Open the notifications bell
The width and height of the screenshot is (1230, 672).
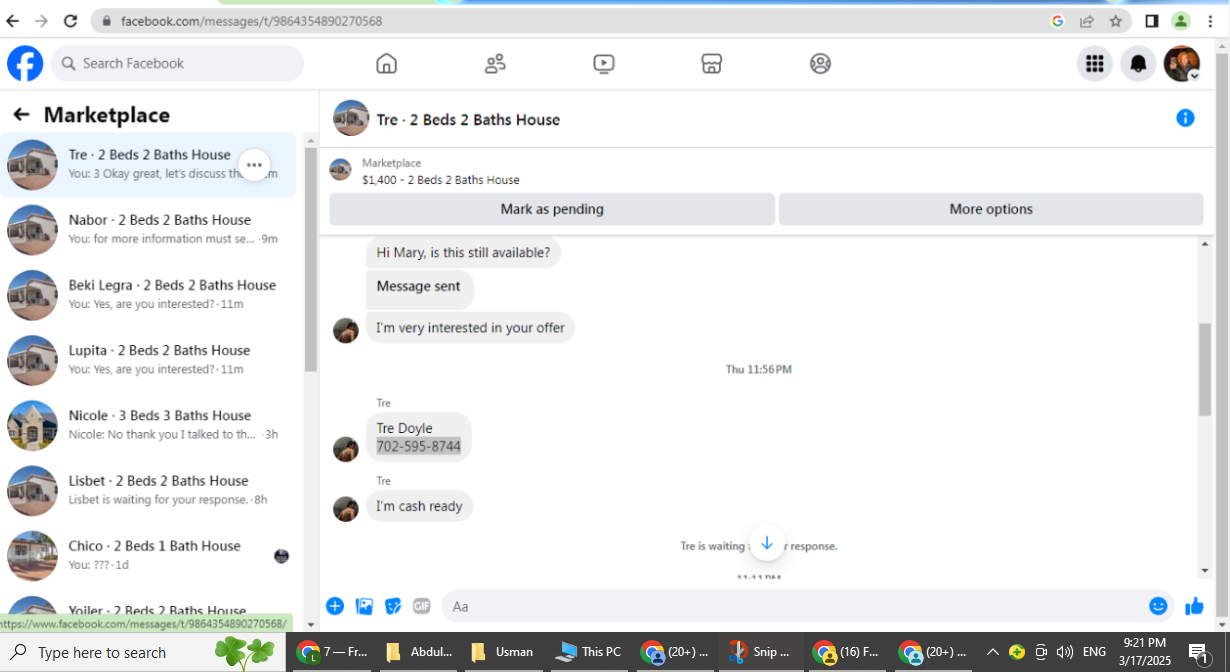point(1138,64)
